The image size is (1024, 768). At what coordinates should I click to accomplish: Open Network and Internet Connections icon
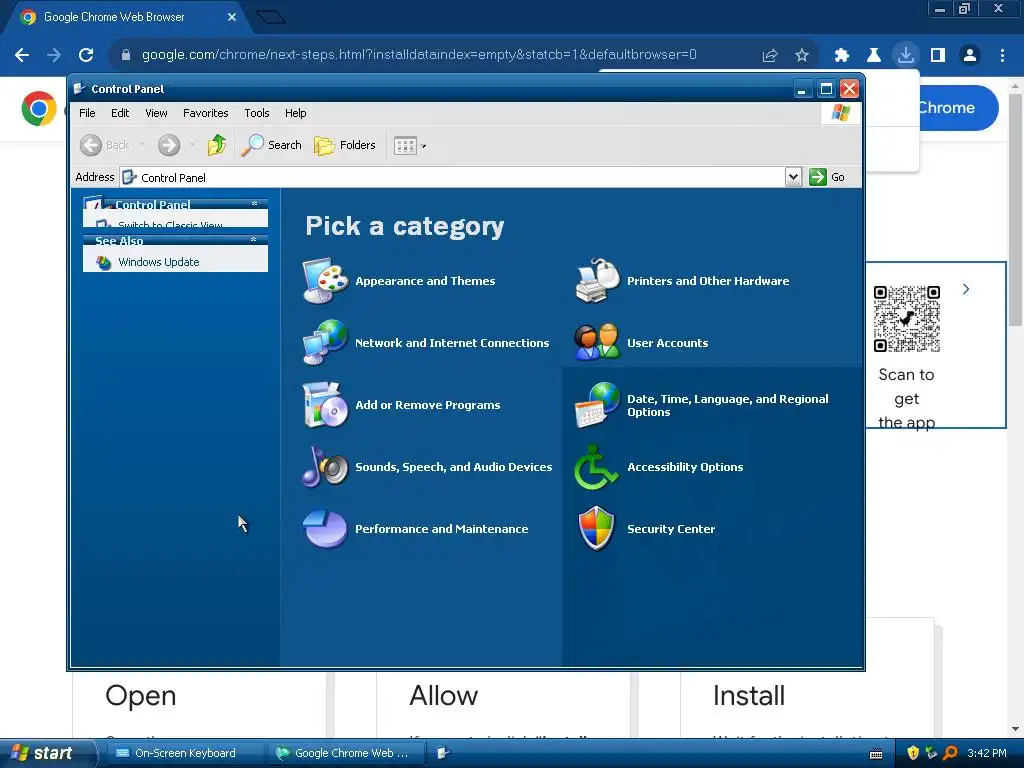[x=325, y=342]
